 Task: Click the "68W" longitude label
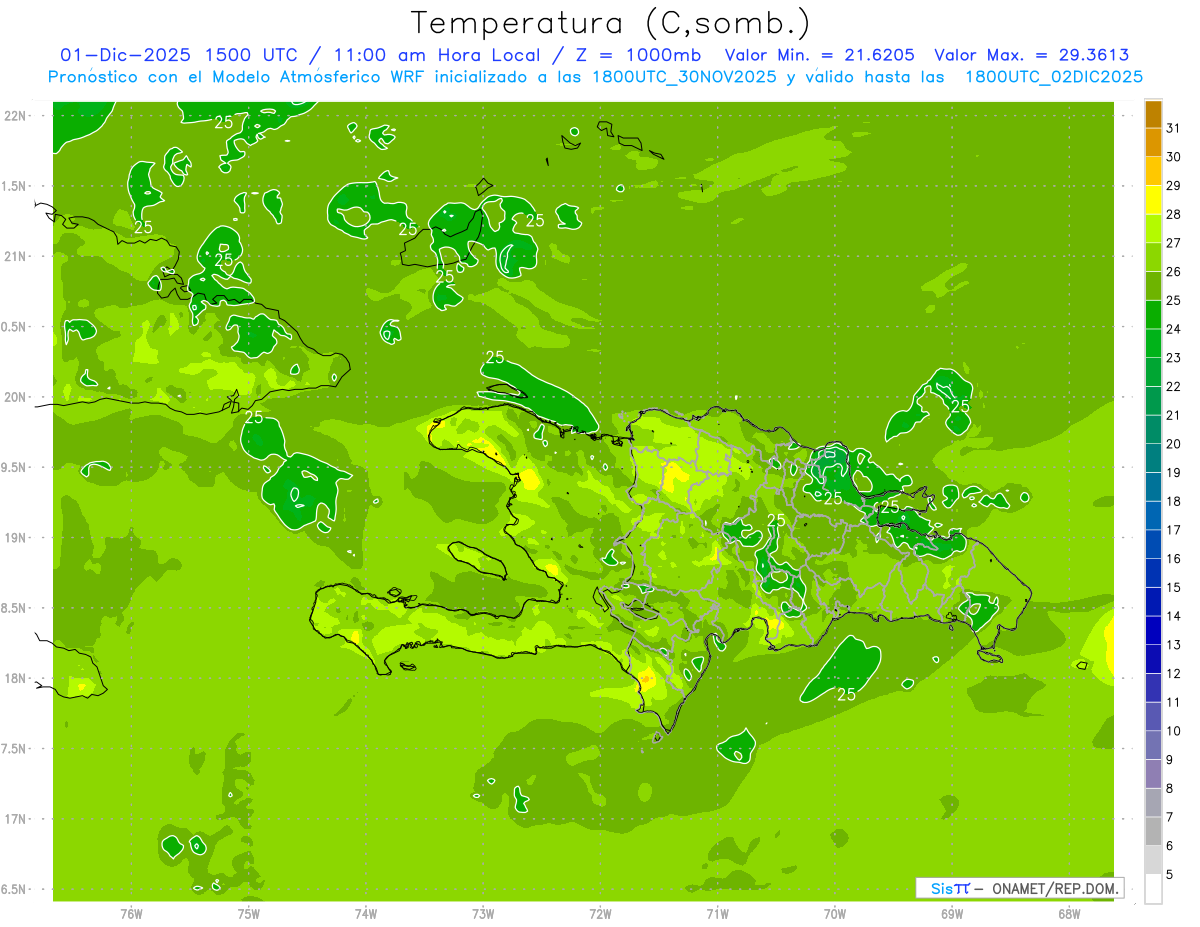point(1069,913)
